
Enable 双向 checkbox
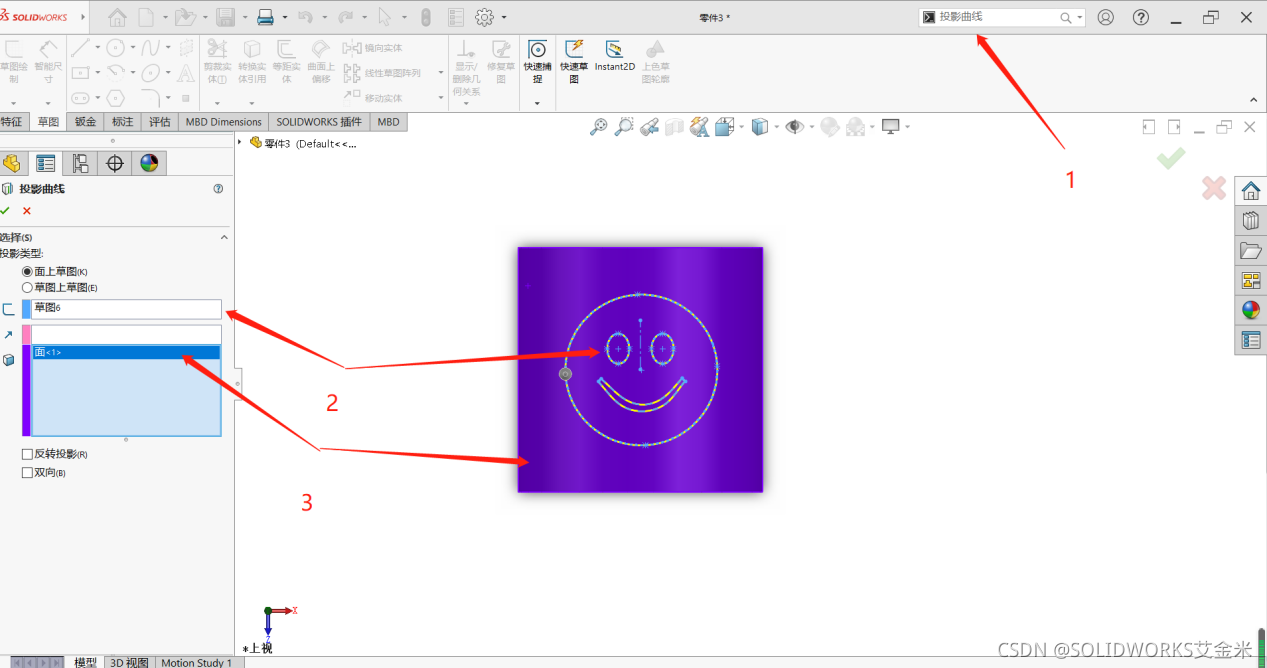pyautogui.click(x=28, y=472)
